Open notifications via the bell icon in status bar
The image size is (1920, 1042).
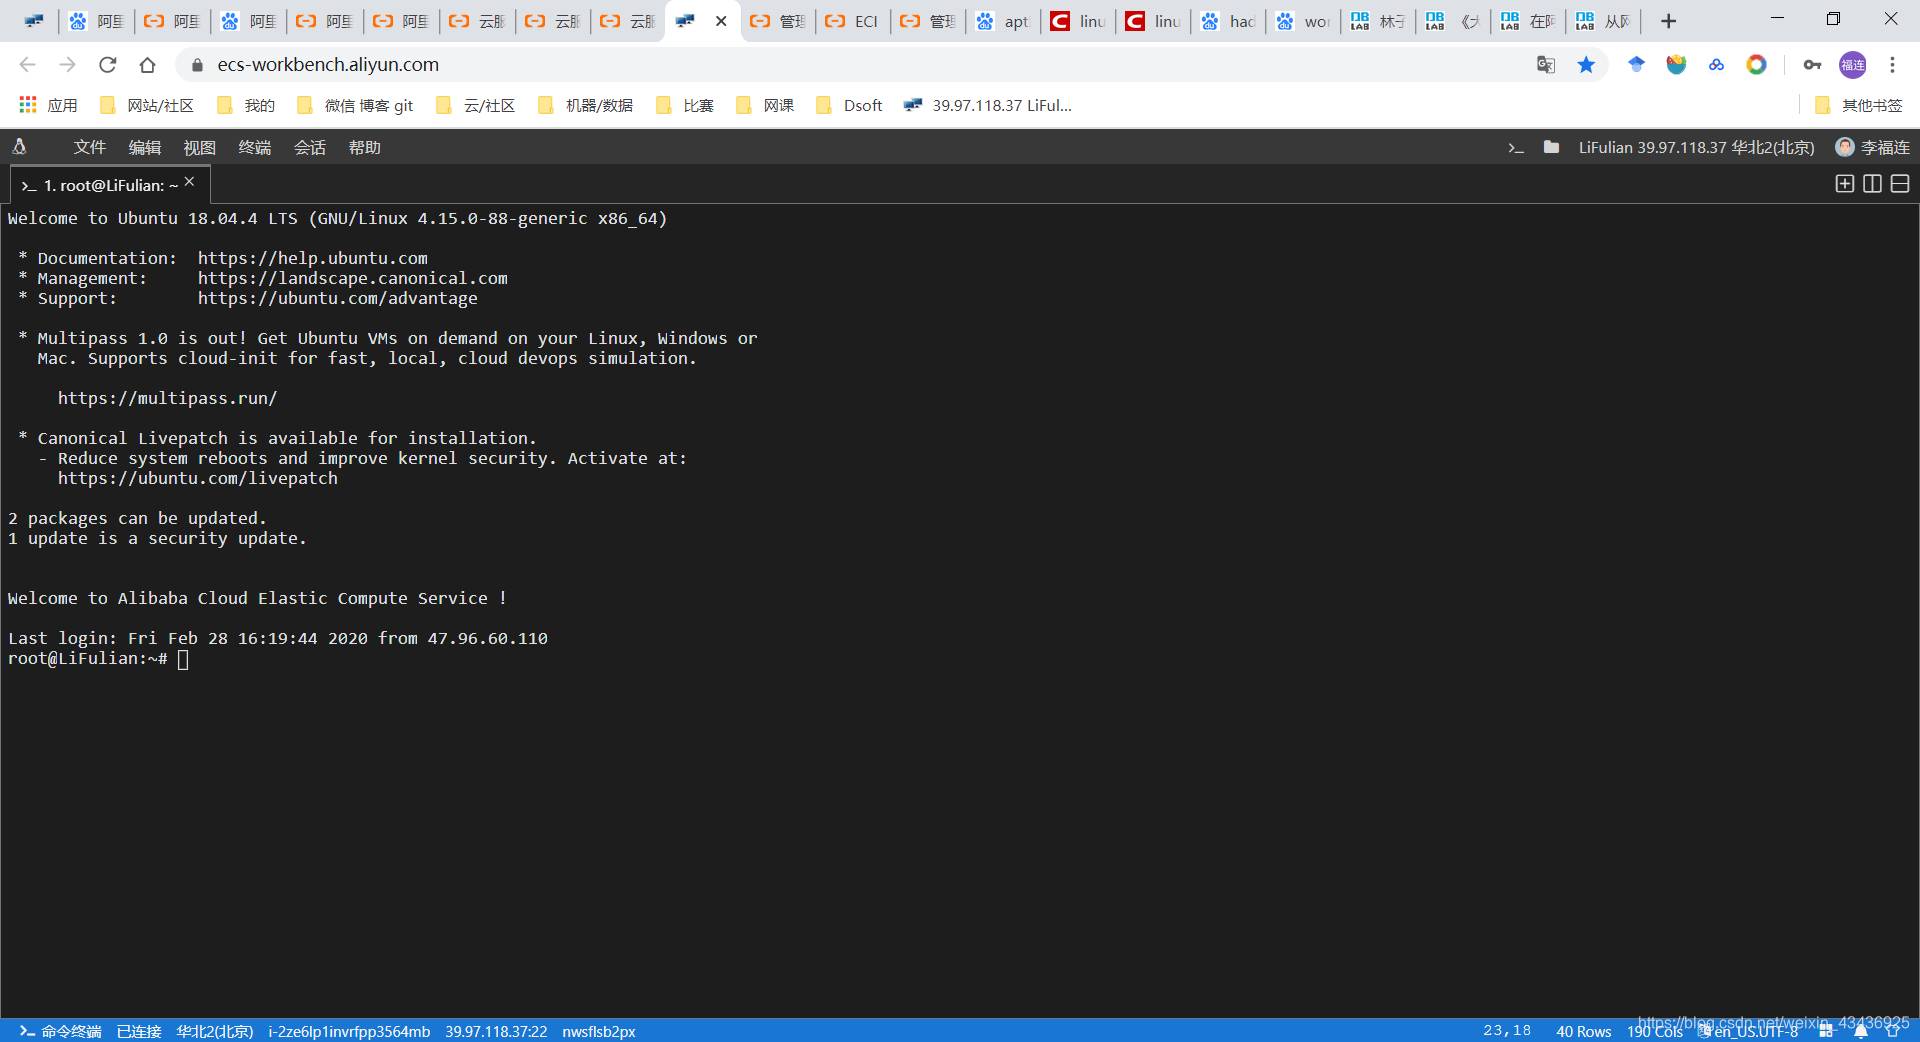1861,1031
